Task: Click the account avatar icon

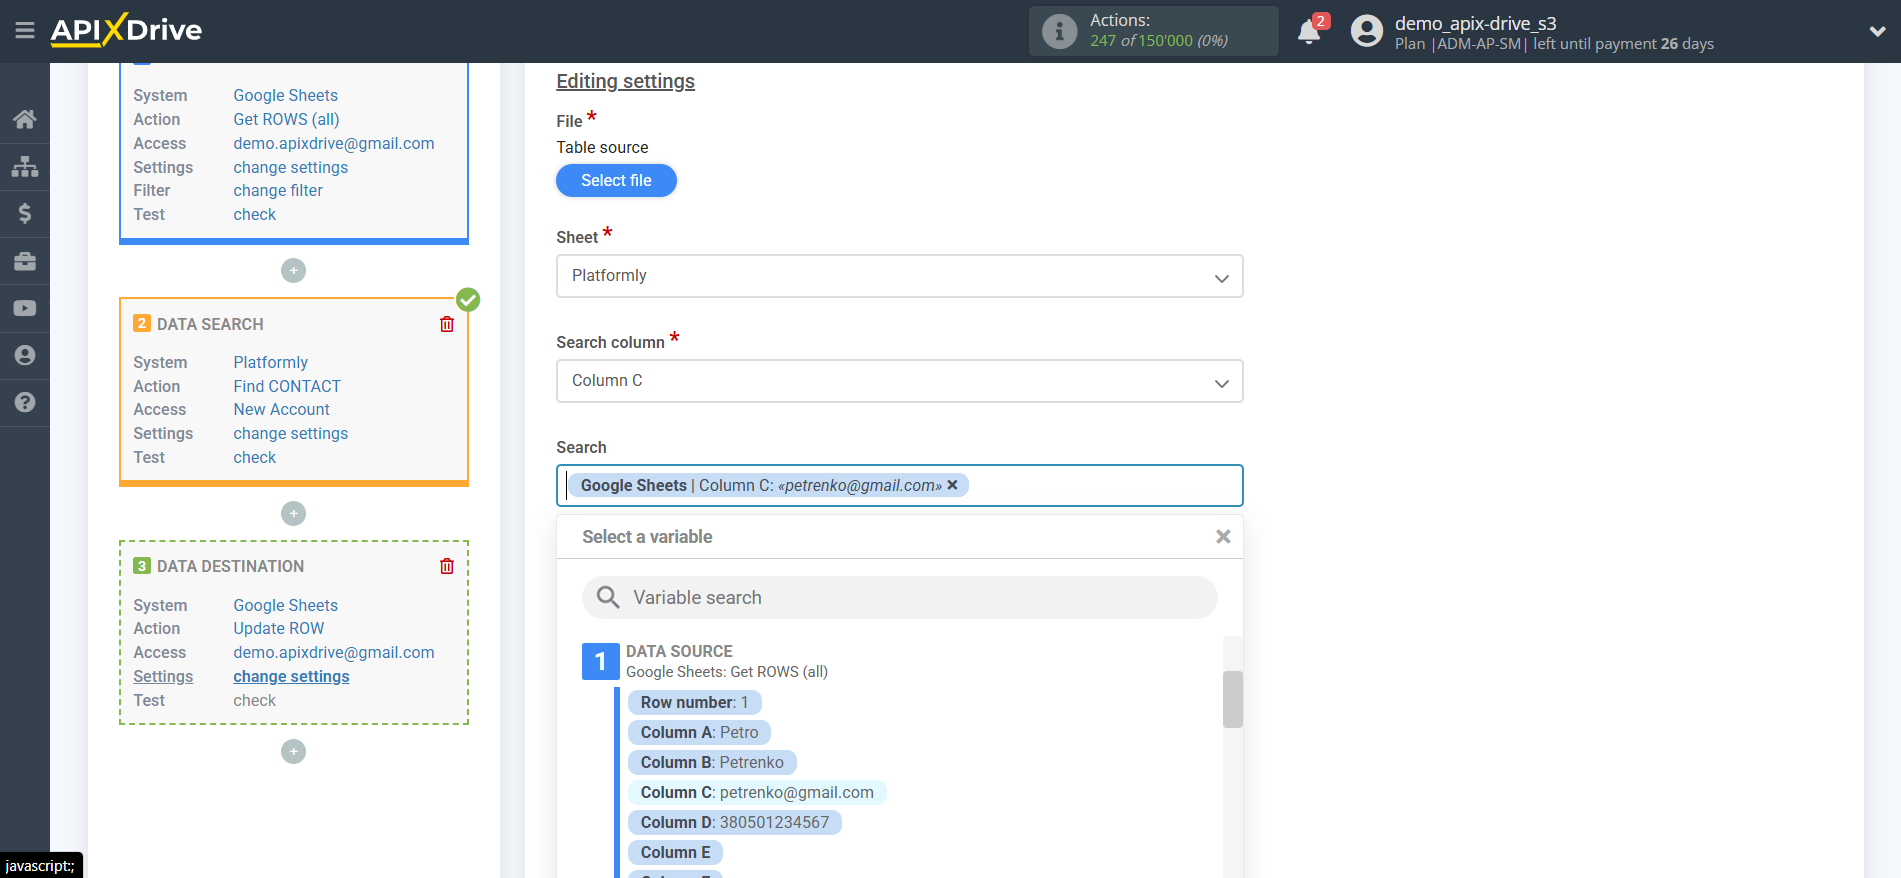Action: [1366, 31]
